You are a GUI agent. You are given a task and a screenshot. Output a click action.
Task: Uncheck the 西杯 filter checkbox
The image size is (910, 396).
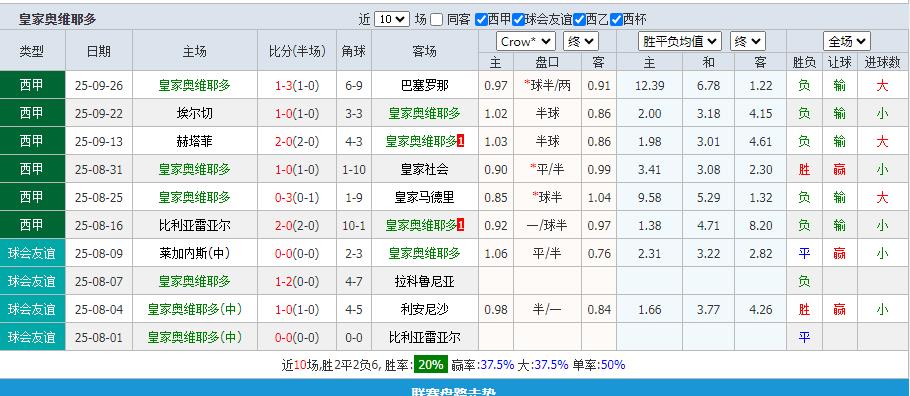coord(616,20)
